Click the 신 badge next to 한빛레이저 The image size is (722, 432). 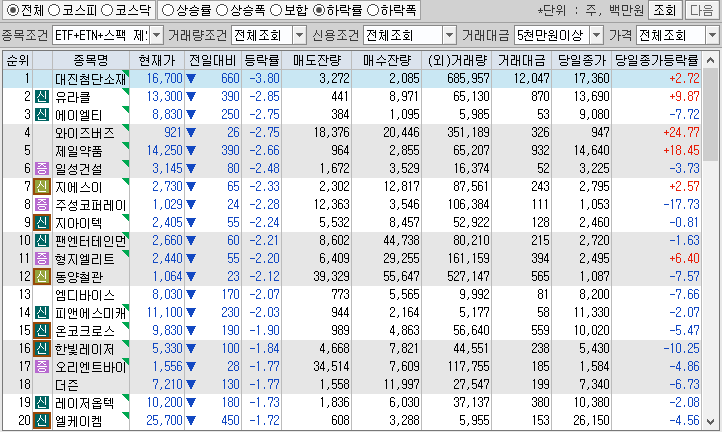[x=42, y=348]
